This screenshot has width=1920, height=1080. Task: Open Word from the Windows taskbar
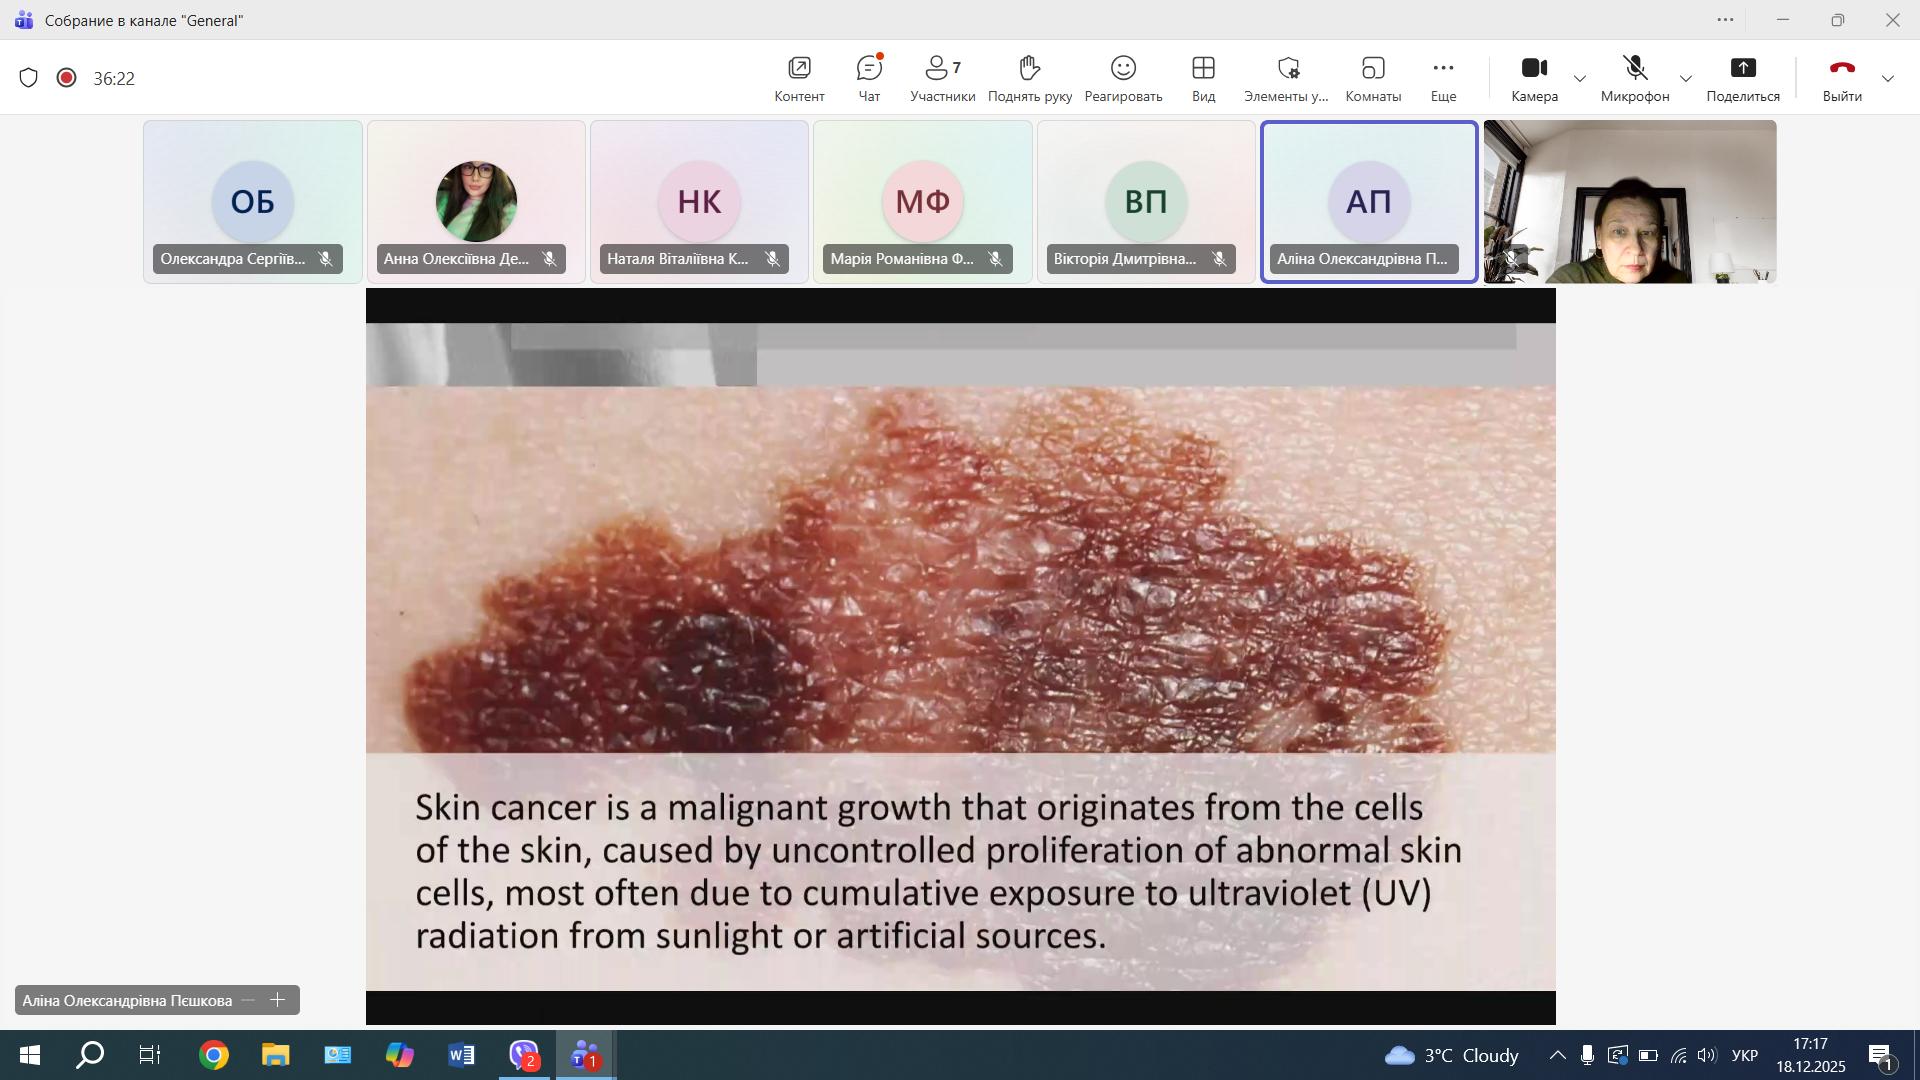coord(461,1056)
